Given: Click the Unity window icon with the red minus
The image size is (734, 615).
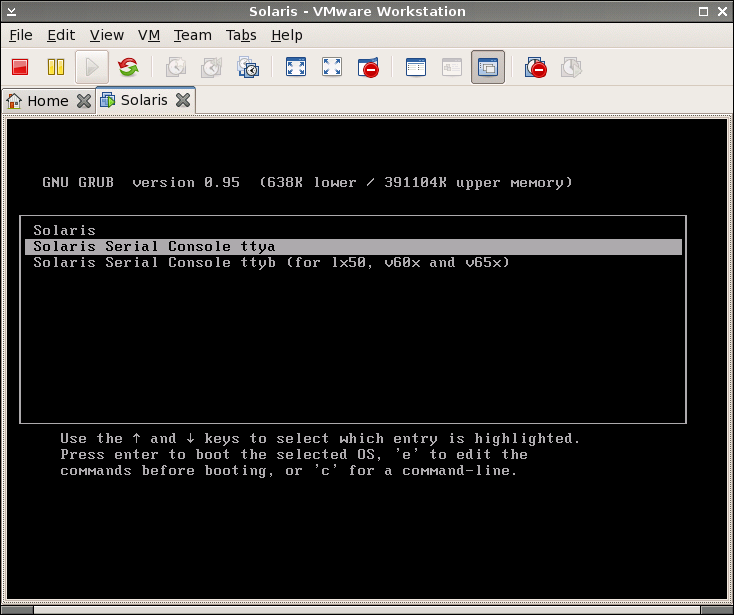Looking at the screenshot, I should pos(368,67).
